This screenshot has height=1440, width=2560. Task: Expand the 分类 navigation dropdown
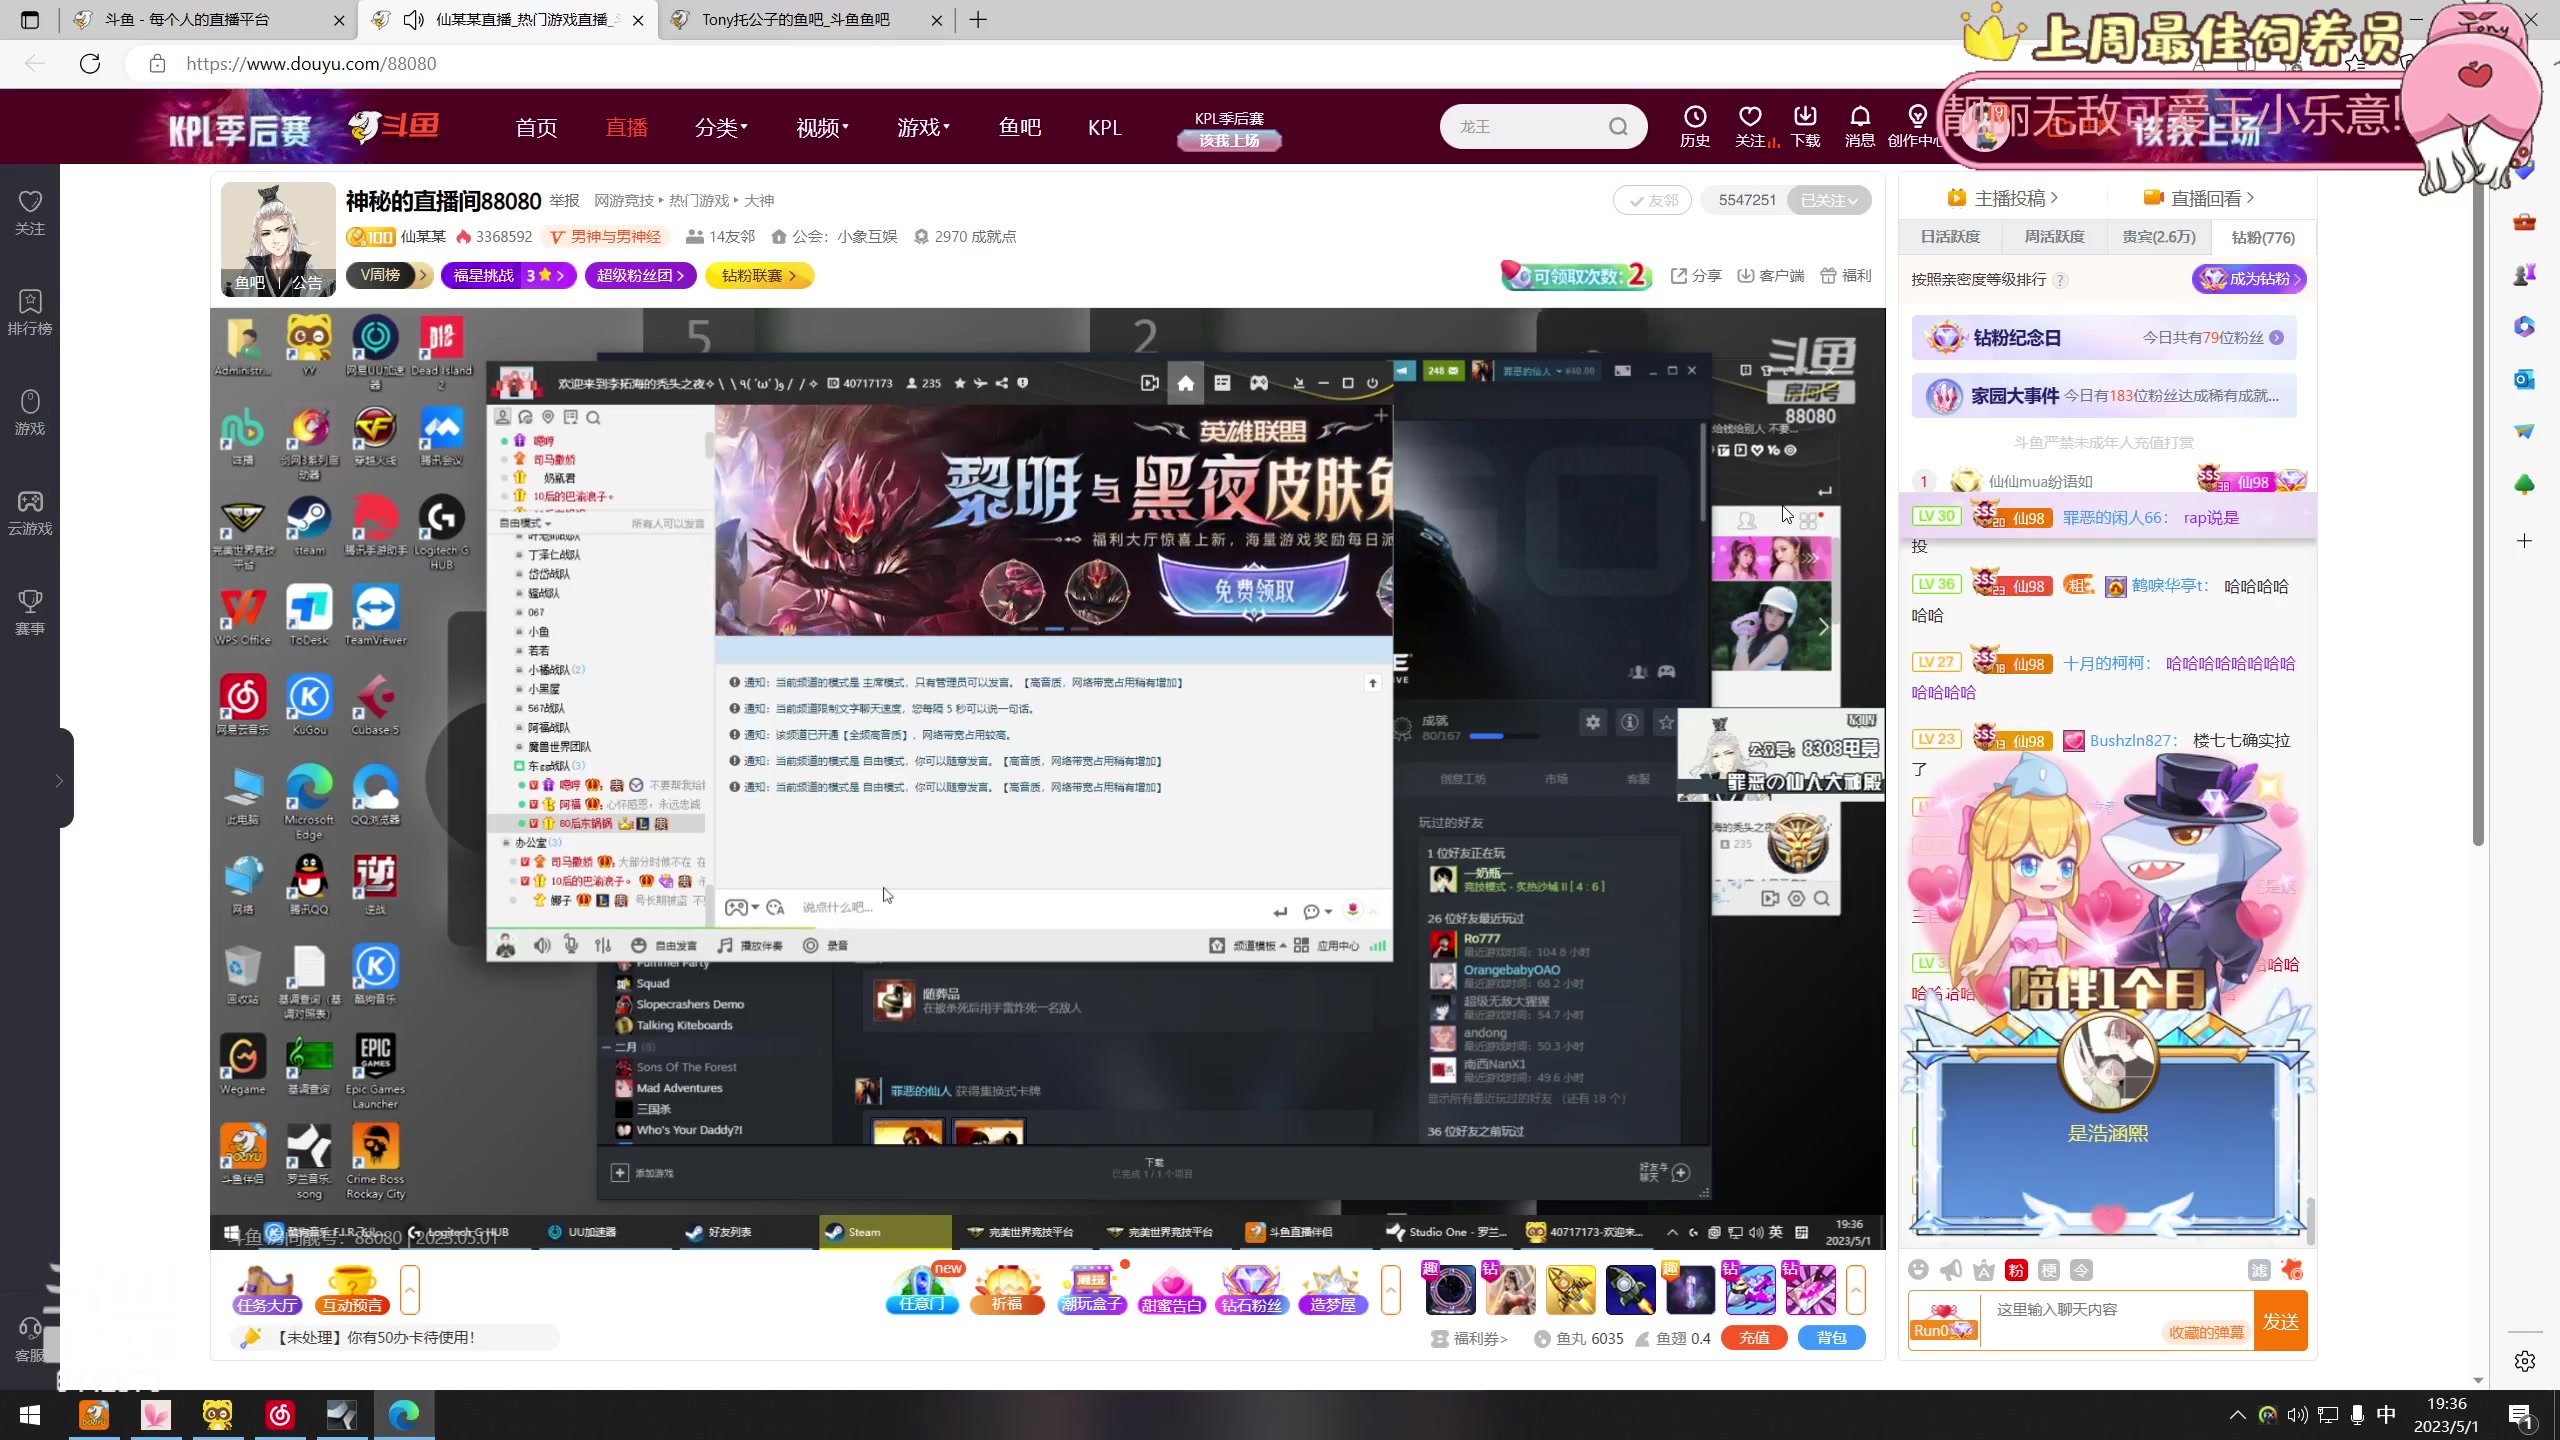click(721, 127)
